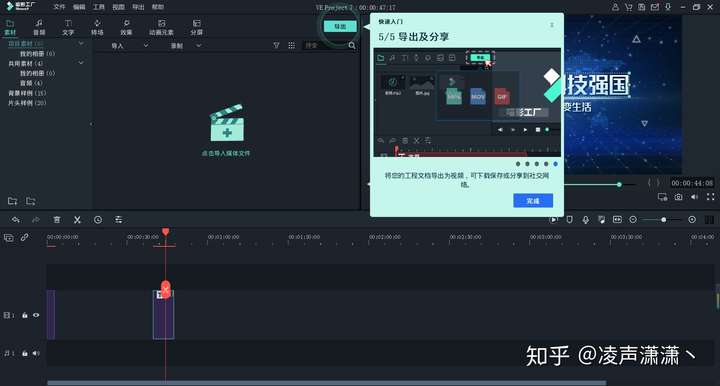Split clip with the scissors tool
720x386 pixels.
point(77,220)
